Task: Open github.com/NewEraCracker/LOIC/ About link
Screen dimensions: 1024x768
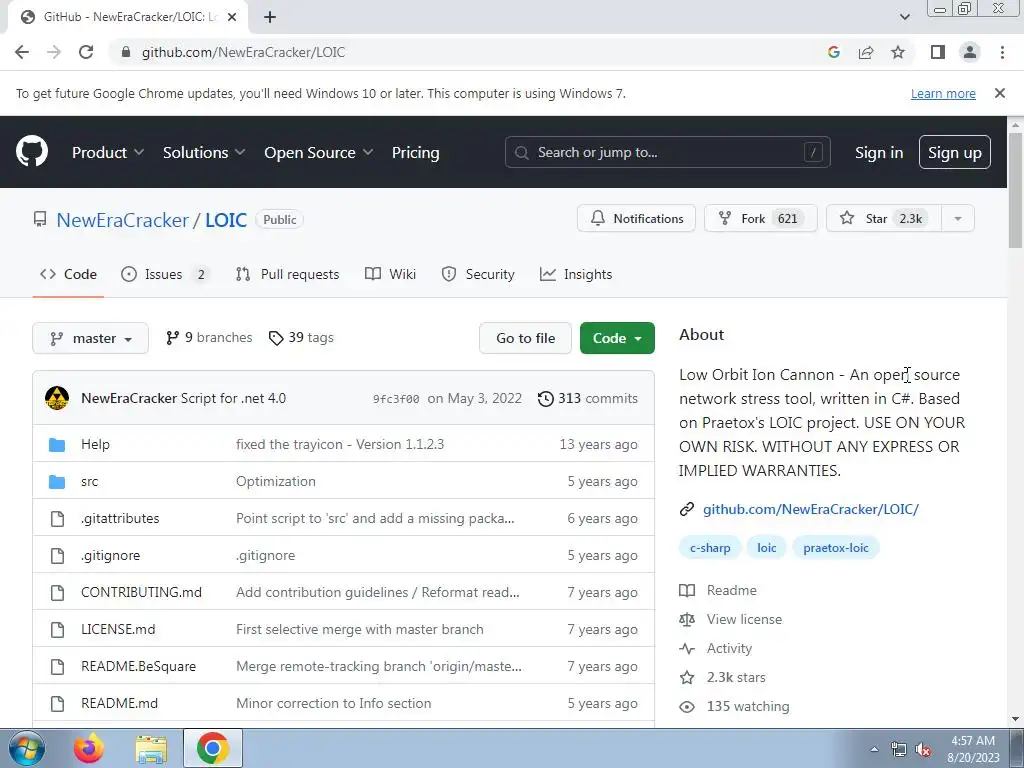Action: point(810,509)
